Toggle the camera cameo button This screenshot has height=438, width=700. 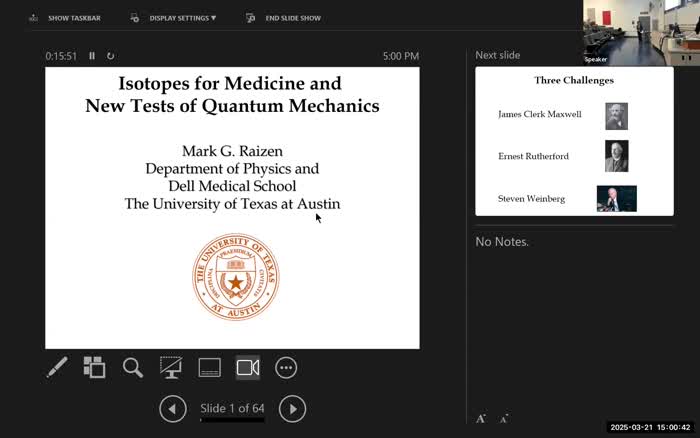tap(248, 368)
